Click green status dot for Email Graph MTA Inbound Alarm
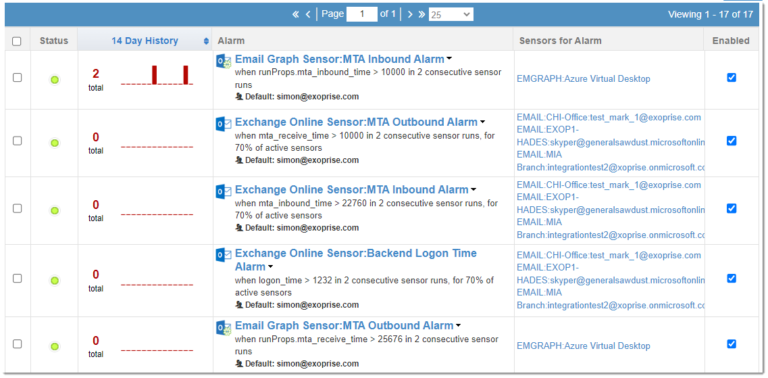Screen dimensions: 768x378 [x=54, y=79]
